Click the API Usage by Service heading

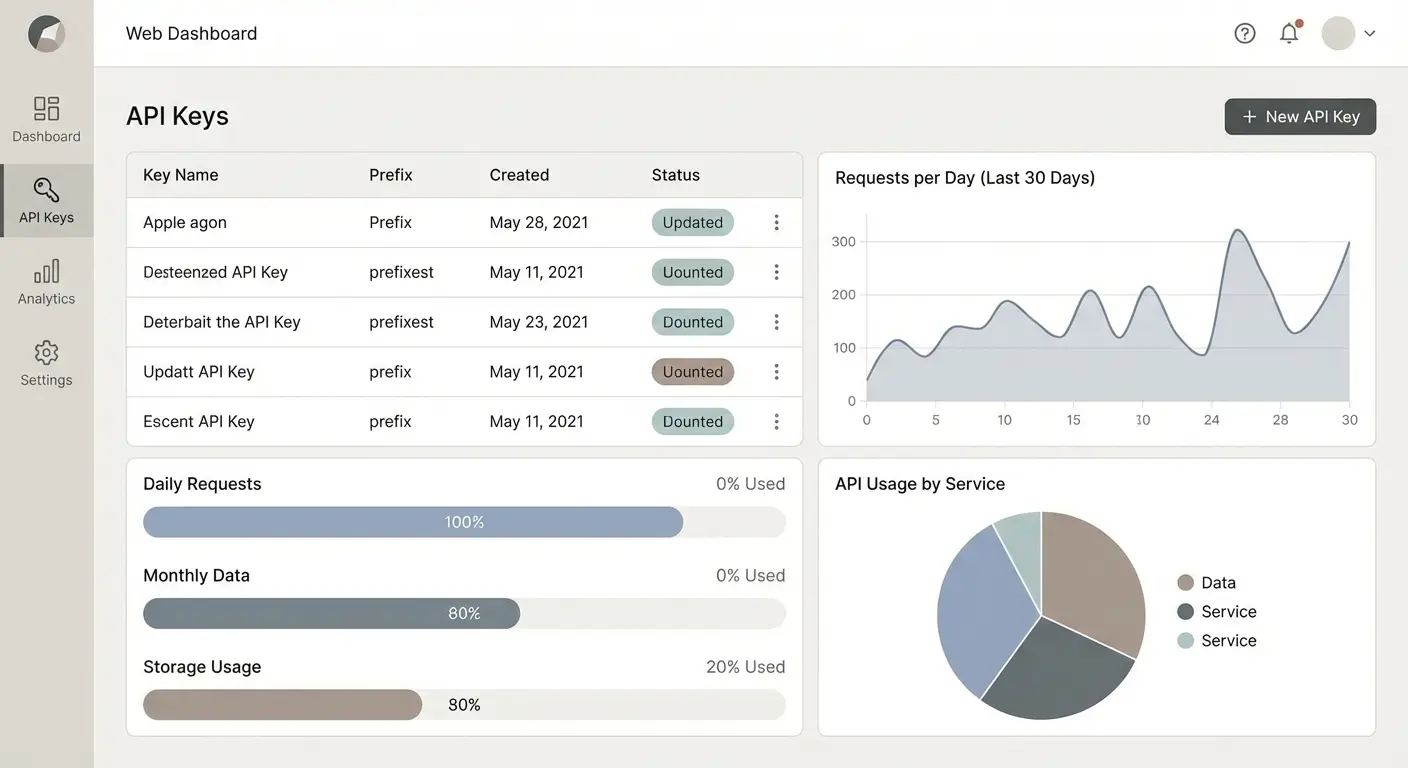(920, 484)
